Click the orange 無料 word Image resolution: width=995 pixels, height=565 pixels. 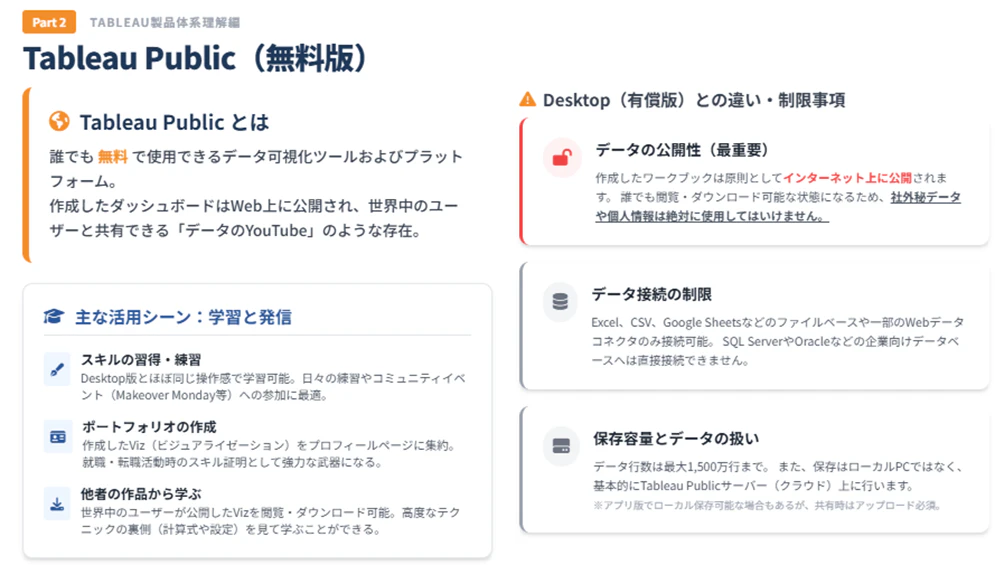point(112,156)
